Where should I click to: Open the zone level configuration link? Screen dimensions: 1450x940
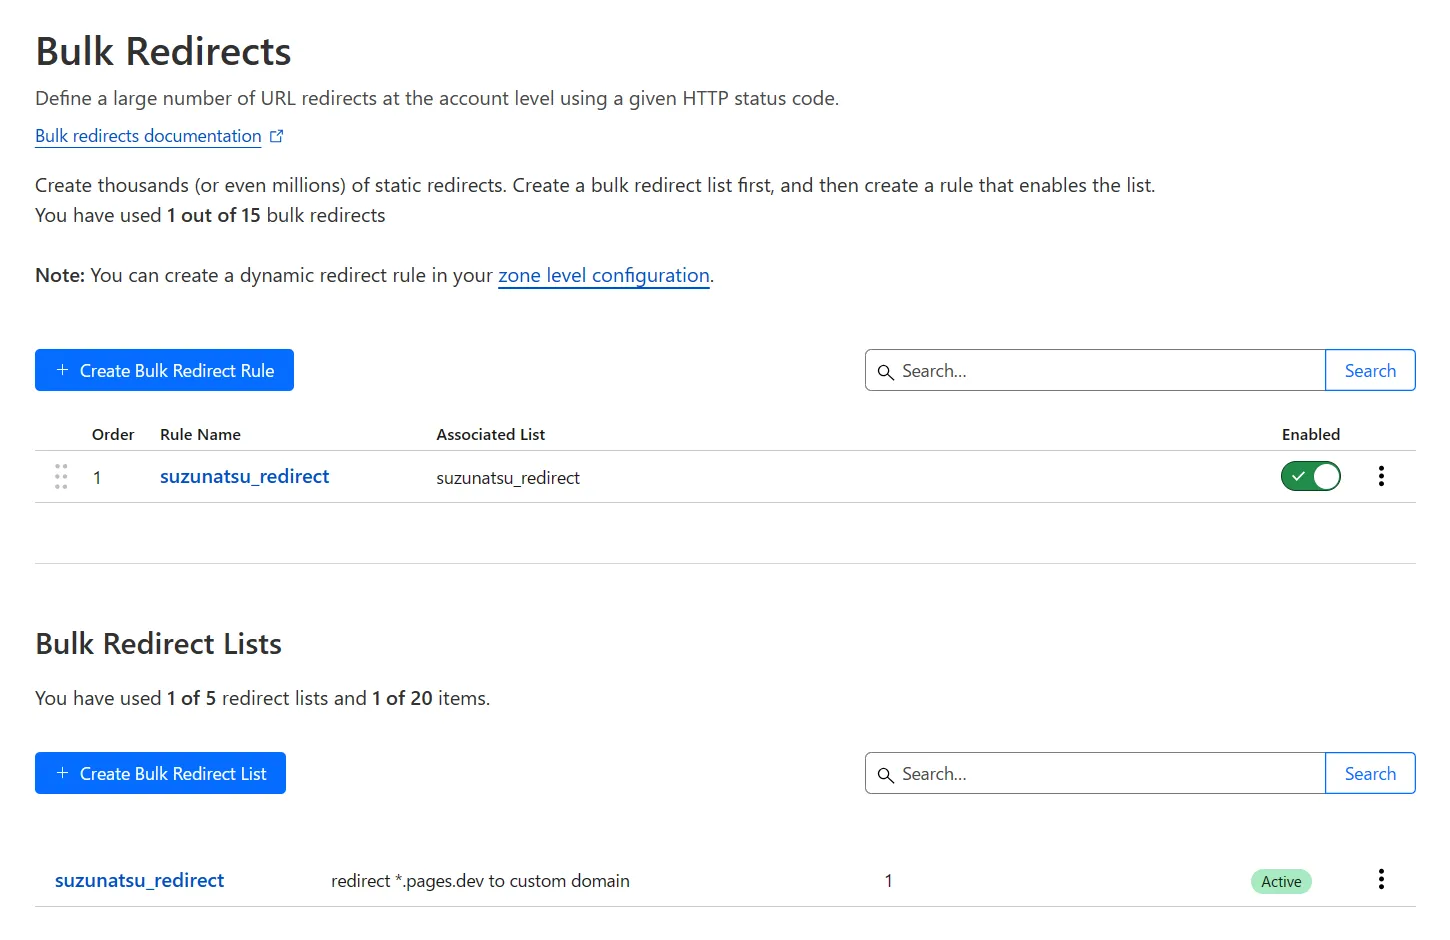(604, 275)
